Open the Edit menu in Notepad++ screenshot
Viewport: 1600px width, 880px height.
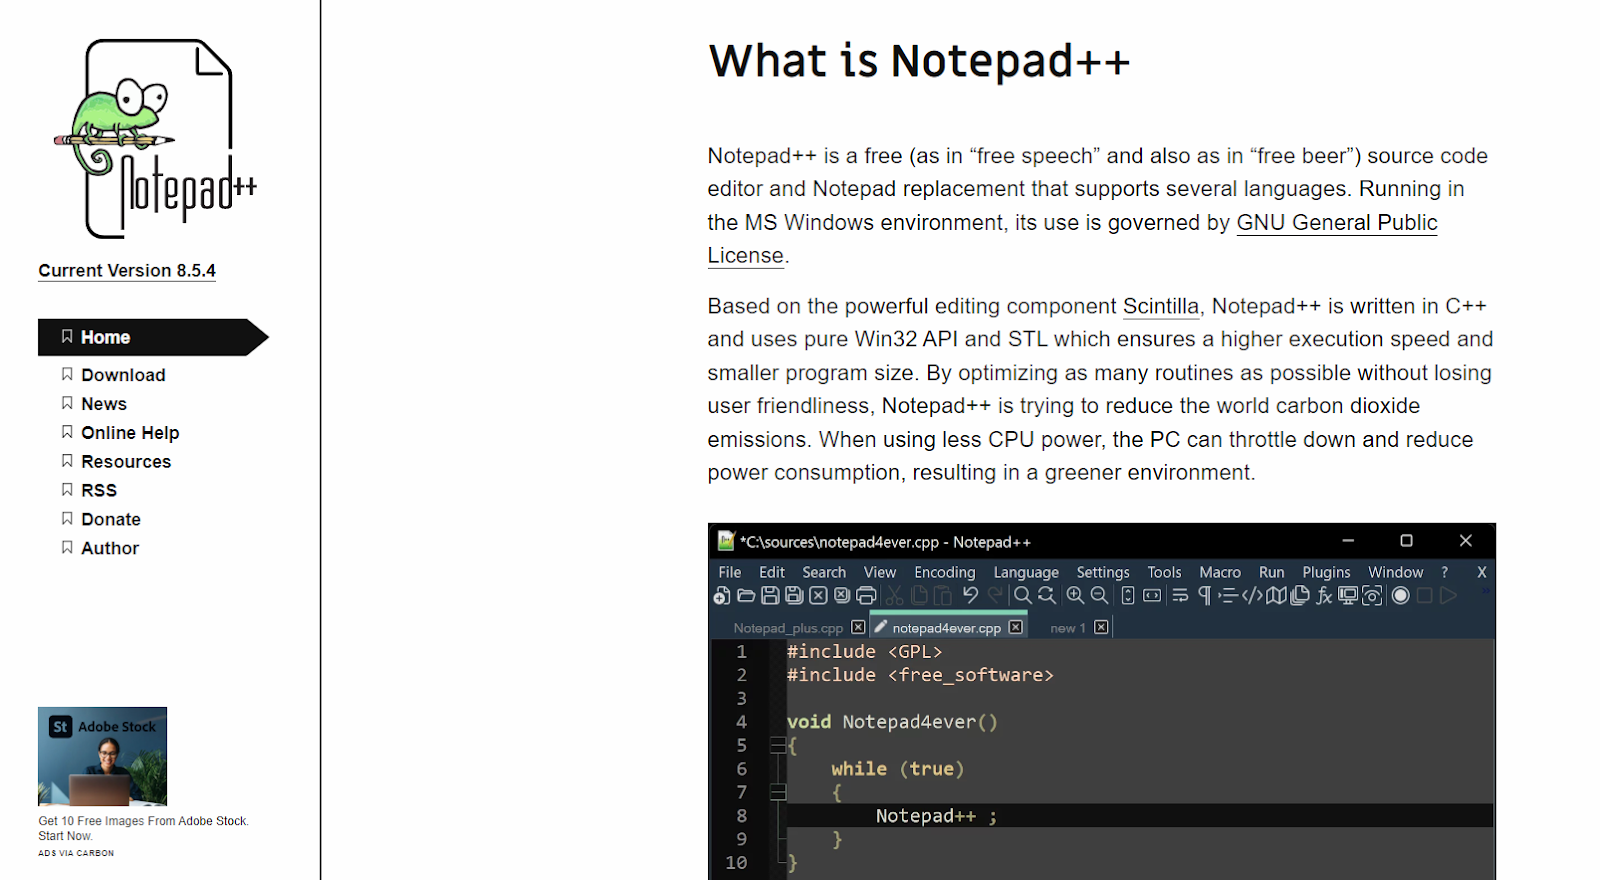(x=772, y=572)
